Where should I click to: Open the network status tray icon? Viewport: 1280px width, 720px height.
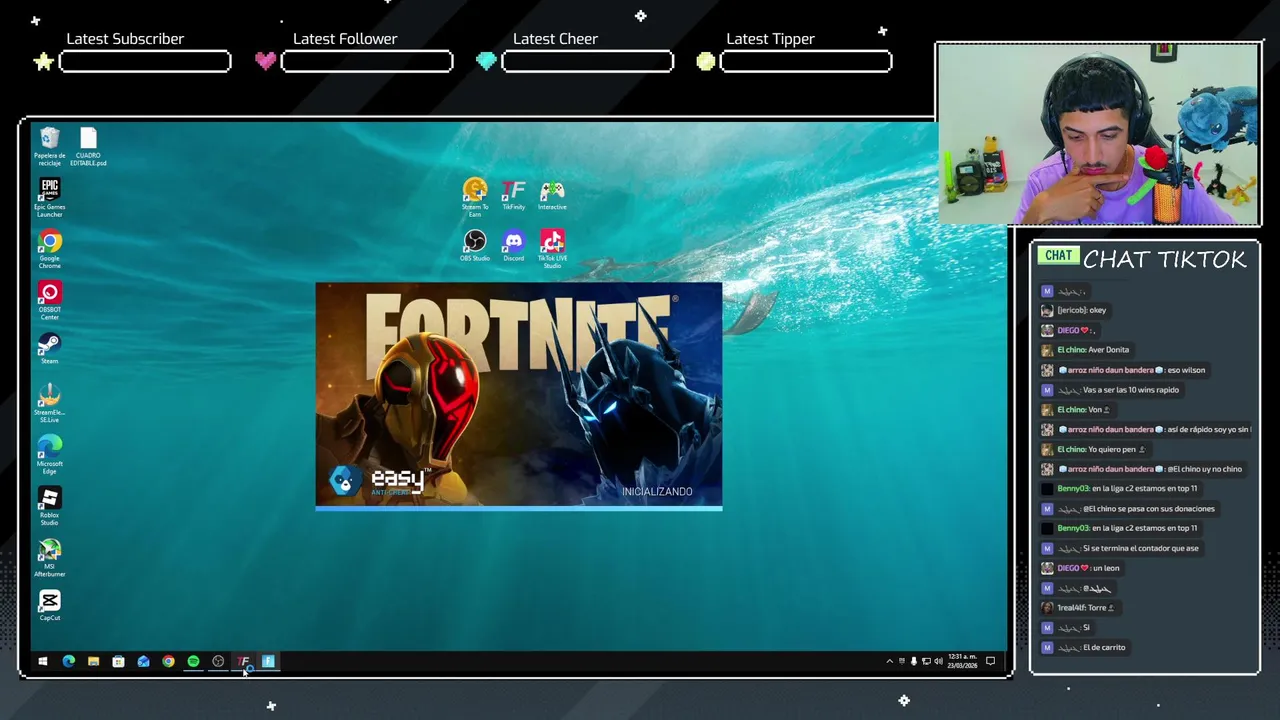(926, 661)
